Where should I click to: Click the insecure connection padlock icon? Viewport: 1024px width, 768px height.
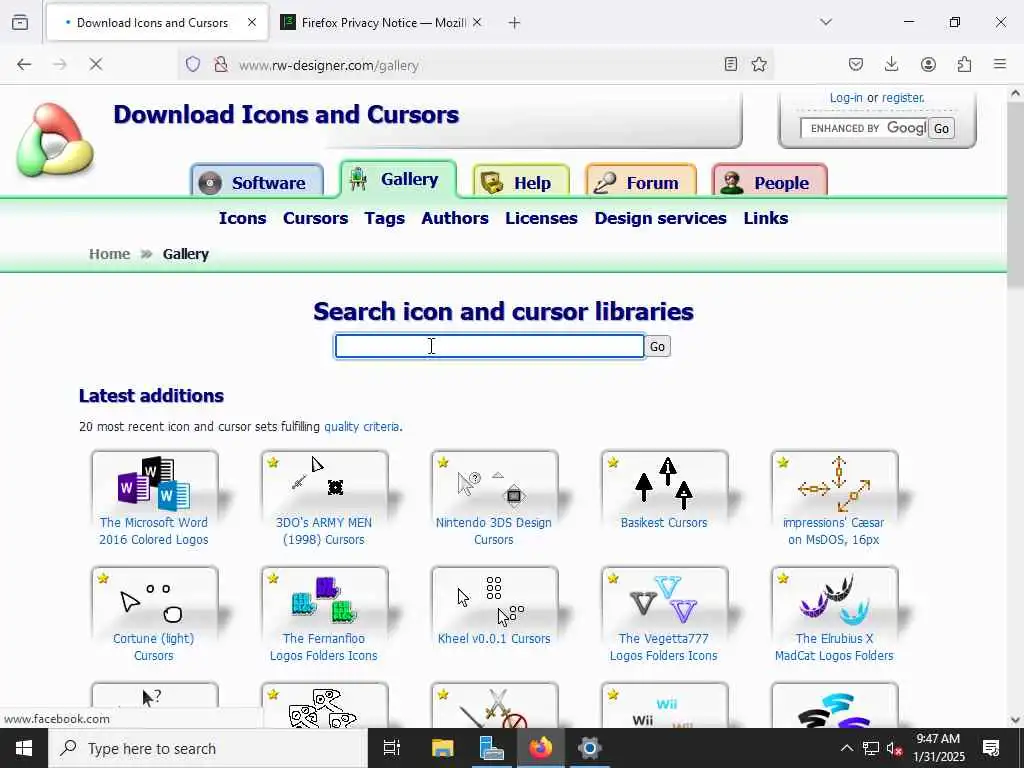pos(221,64)
